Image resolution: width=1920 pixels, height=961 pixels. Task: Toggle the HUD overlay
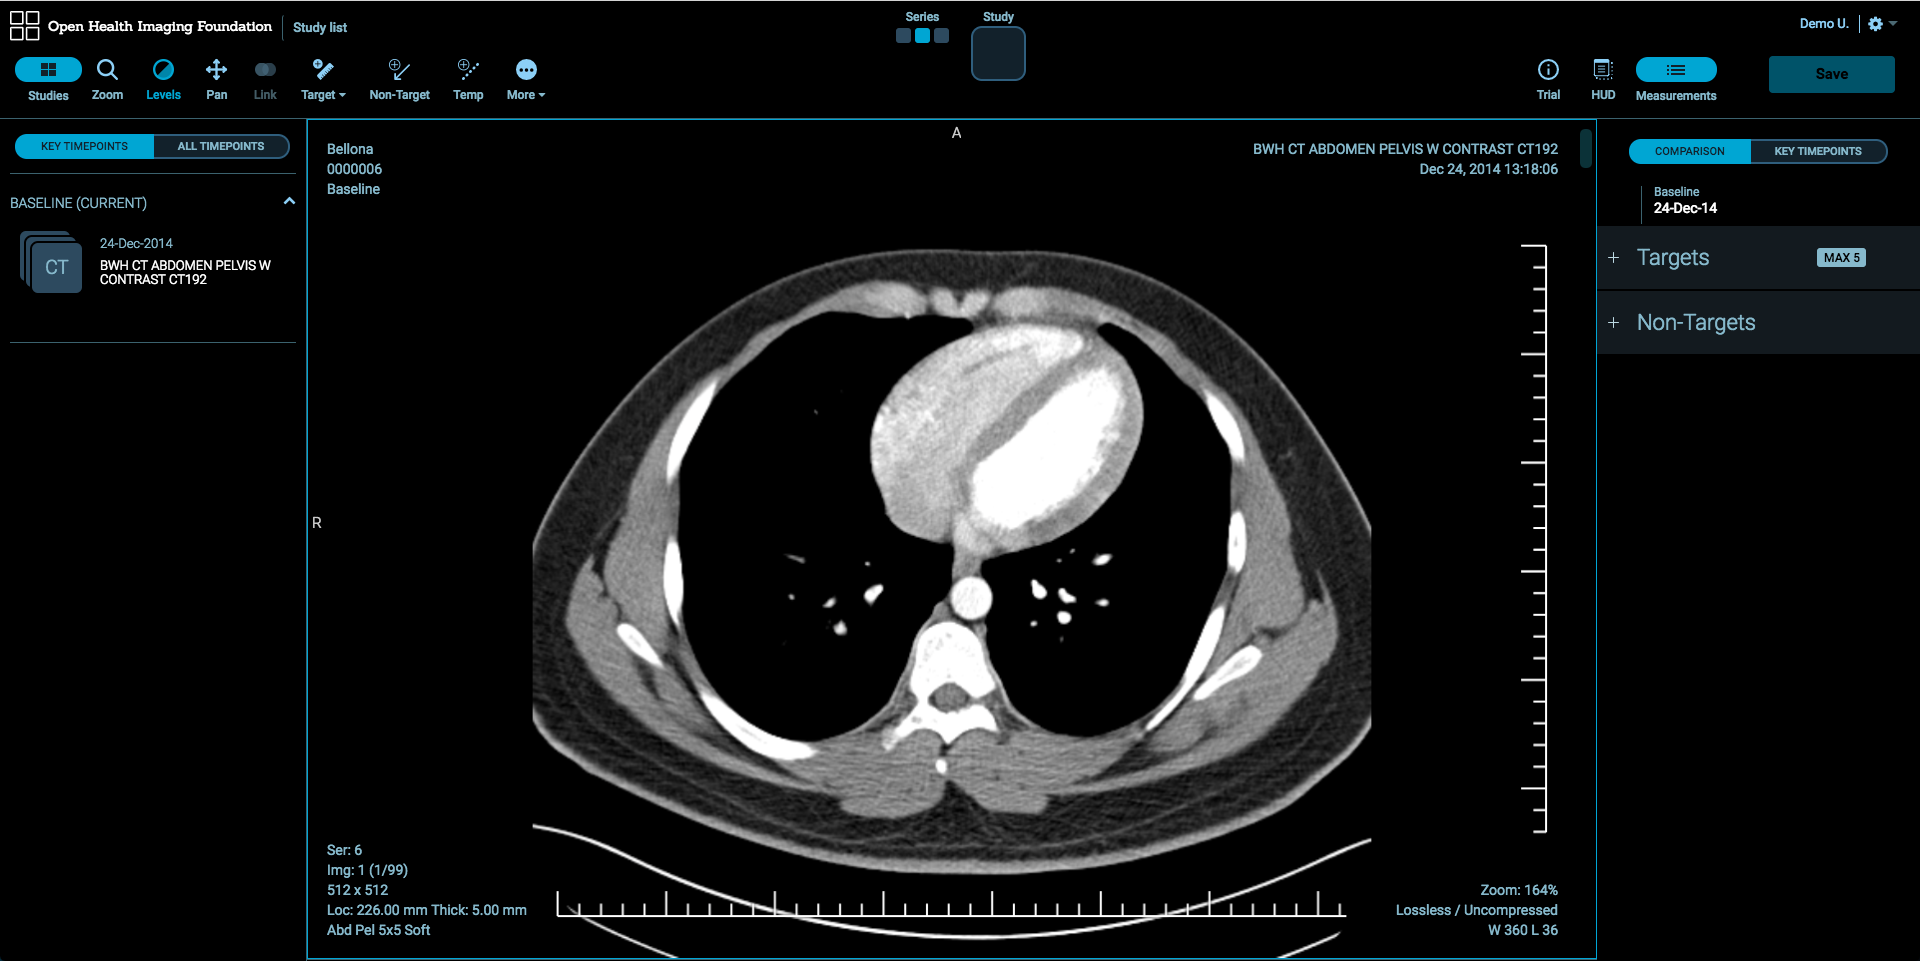[1602, 78]
